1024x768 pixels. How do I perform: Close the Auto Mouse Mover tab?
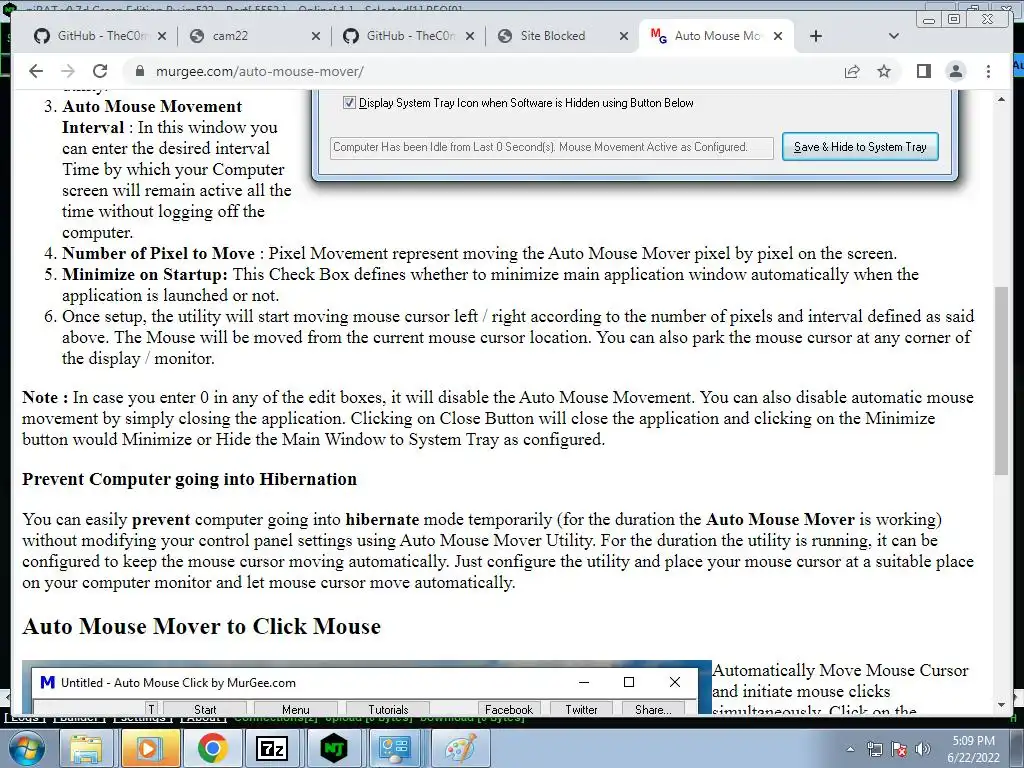pyautogui.click(x=778, y=36)
